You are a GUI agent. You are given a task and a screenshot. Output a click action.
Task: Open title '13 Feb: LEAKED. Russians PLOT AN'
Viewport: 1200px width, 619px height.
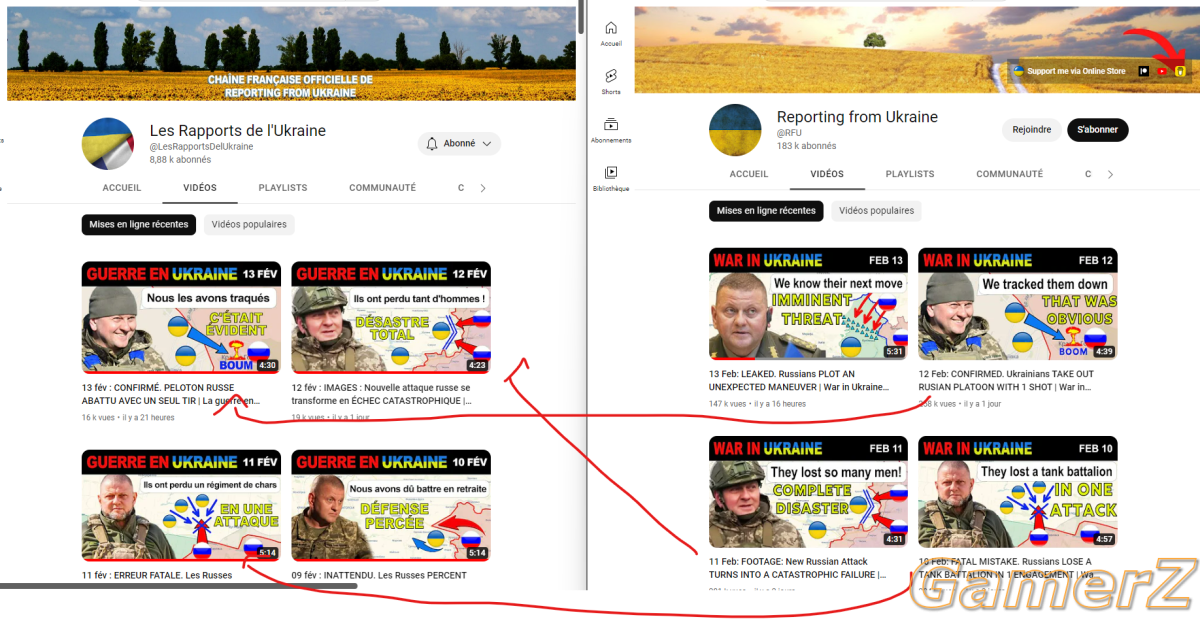pyautogui.click(x=797, y=380)
